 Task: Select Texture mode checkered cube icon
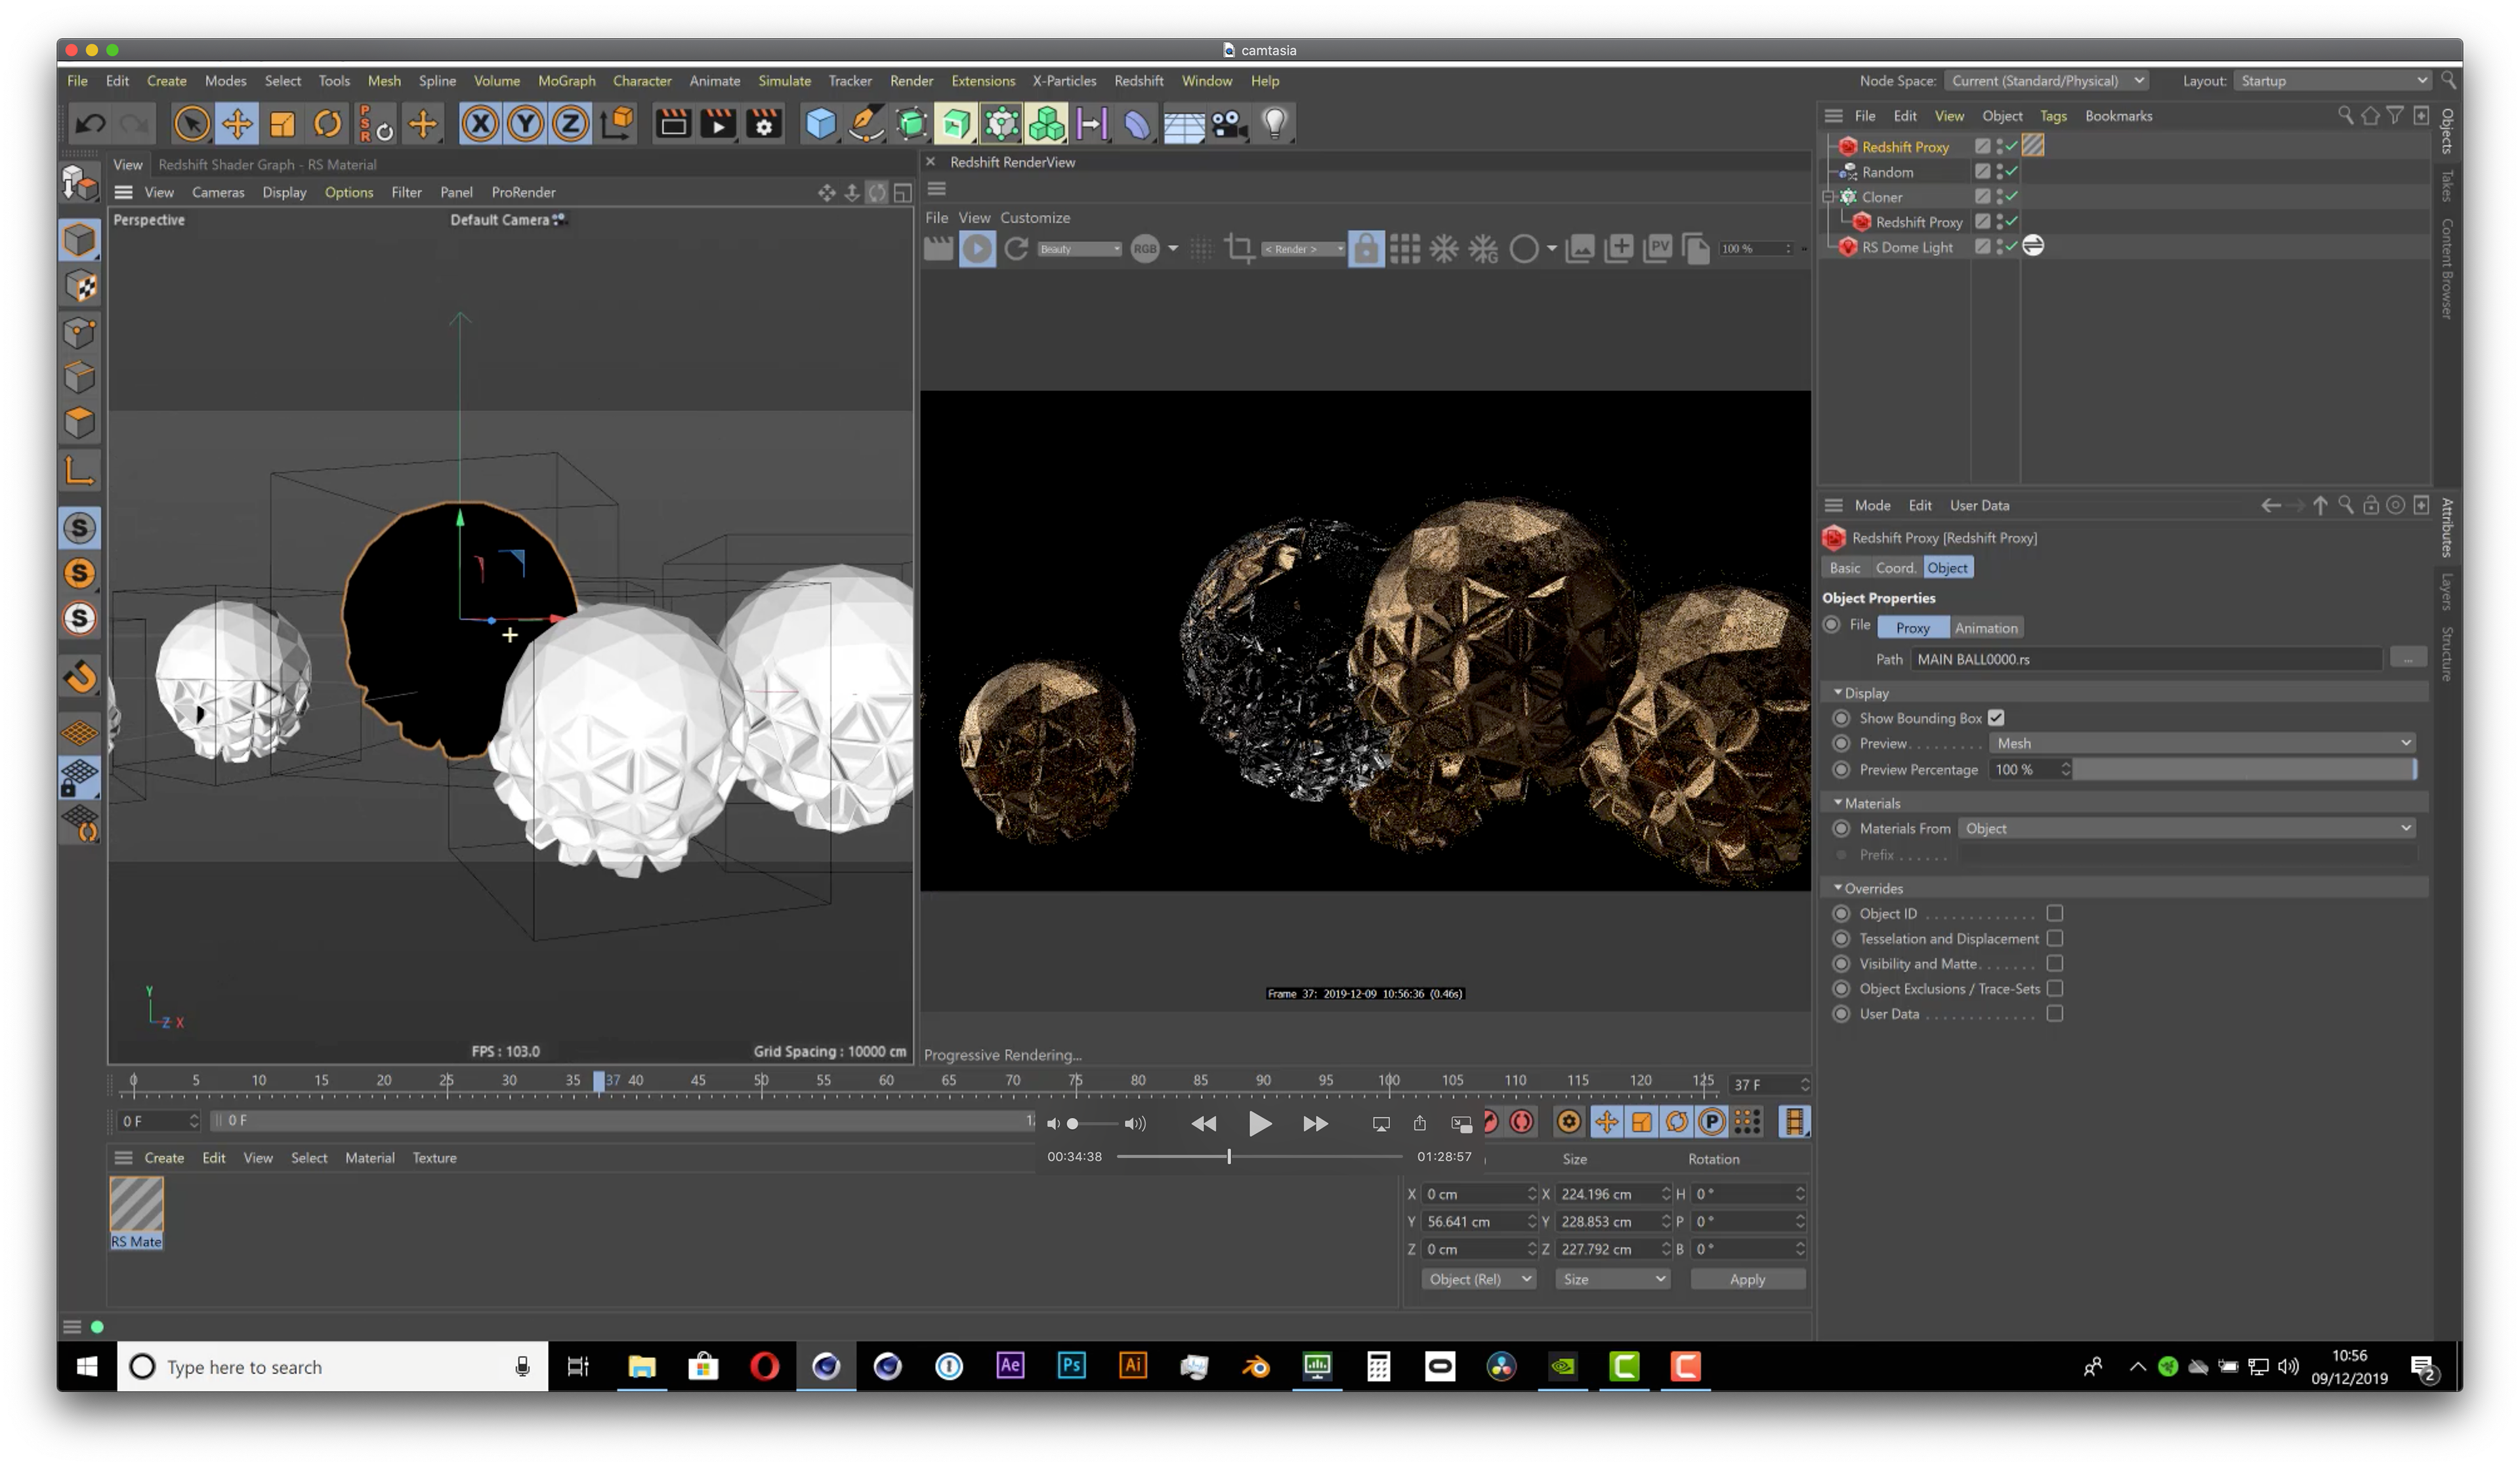click(x=80, y=286)
